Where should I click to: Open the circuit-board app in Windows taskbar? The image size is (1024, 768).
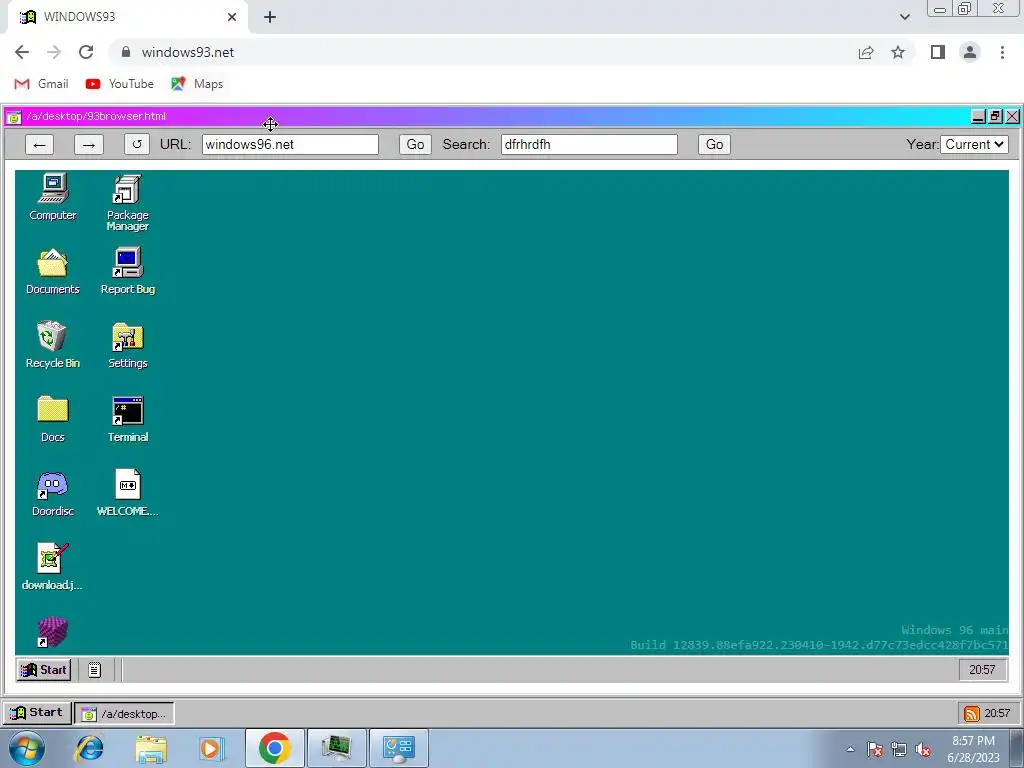336,748
